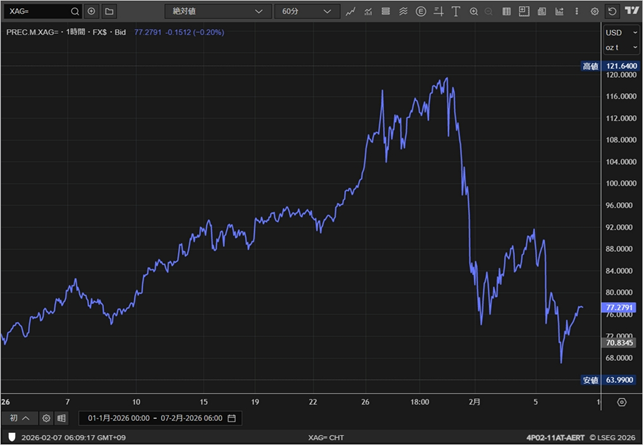Click the 77.2791 current price marker on the axis
Screen dimensions: 643x445
tap(620, 306)
